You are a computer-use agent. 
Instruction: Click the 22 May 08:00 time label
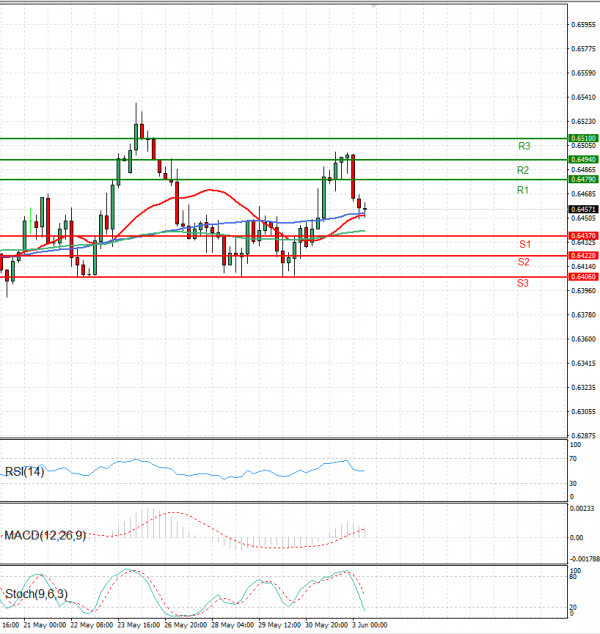(92, 625)
